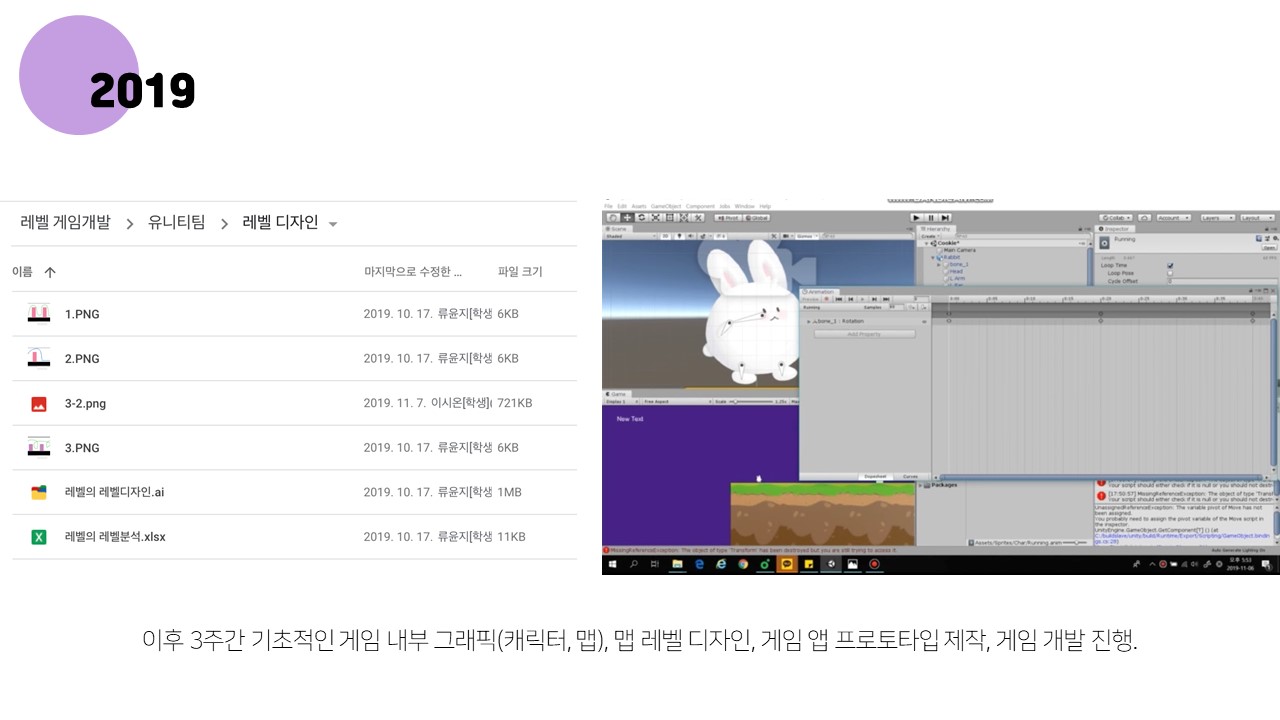Jump to first keyframe in Animation window
This screenshot has height=720, width=1280.
[x=839, y=299]
